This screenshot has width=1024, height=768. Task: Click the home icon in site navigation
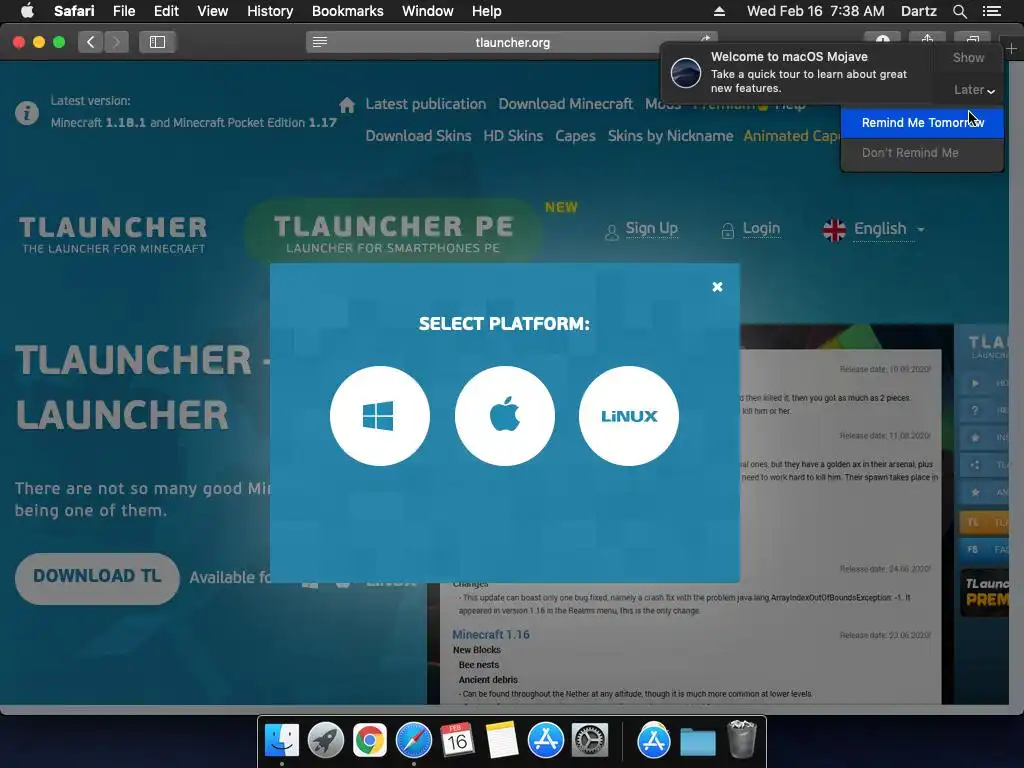click(x=347, y=104)
